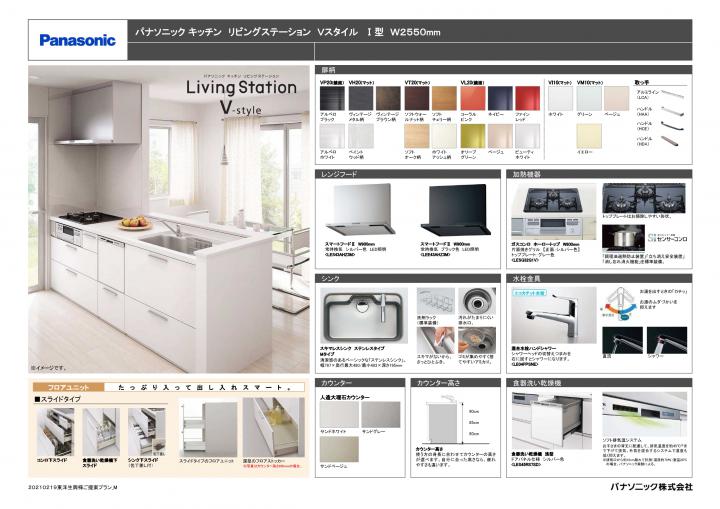Select the ヴィンテージメタル柄 door swatch

361,98
